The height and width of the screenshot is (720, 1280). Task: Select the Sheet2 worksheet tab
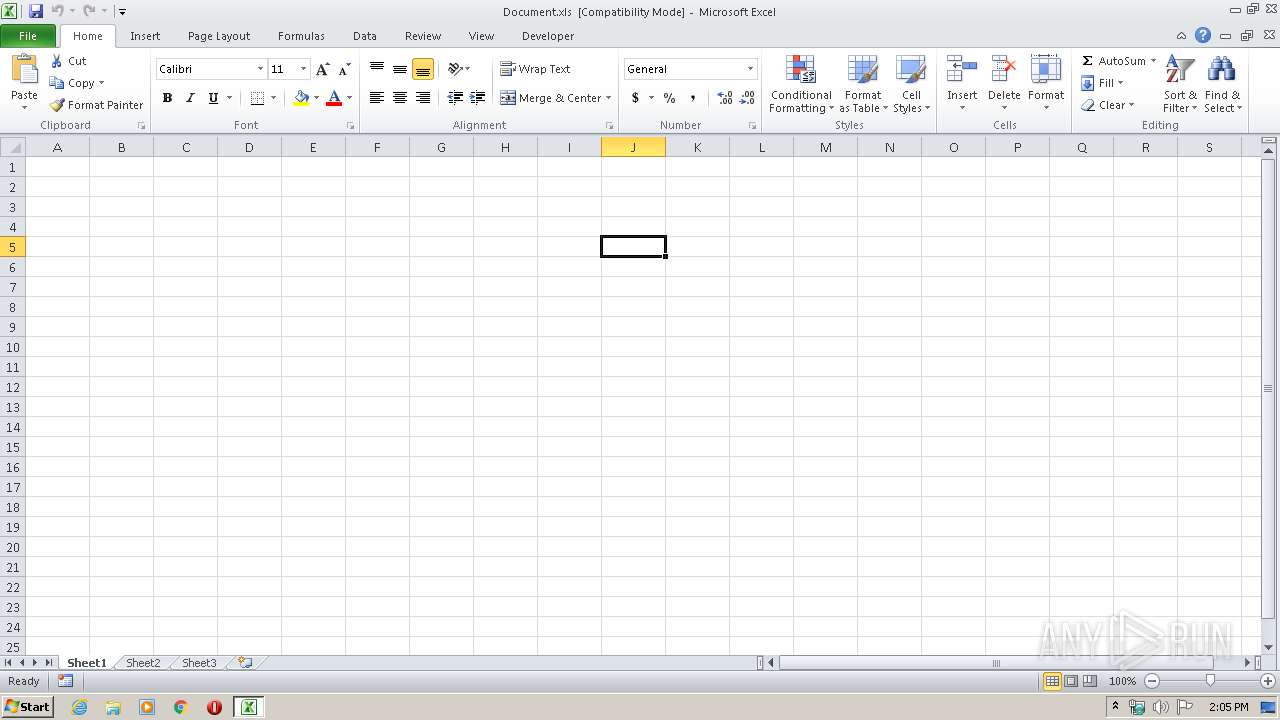tap(143, 663)
